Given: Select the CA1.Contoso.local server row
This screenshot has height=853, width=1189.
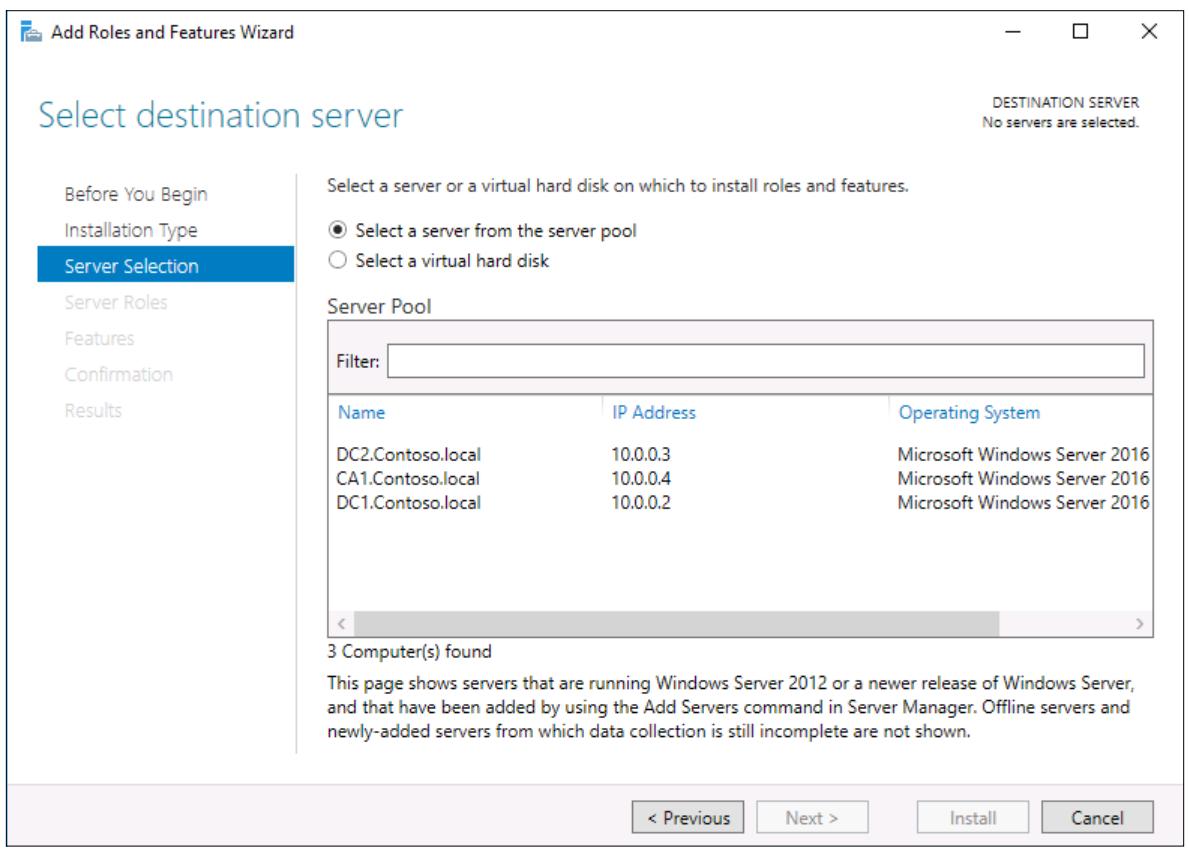Looking at the screenshot, I should (740, 478).
